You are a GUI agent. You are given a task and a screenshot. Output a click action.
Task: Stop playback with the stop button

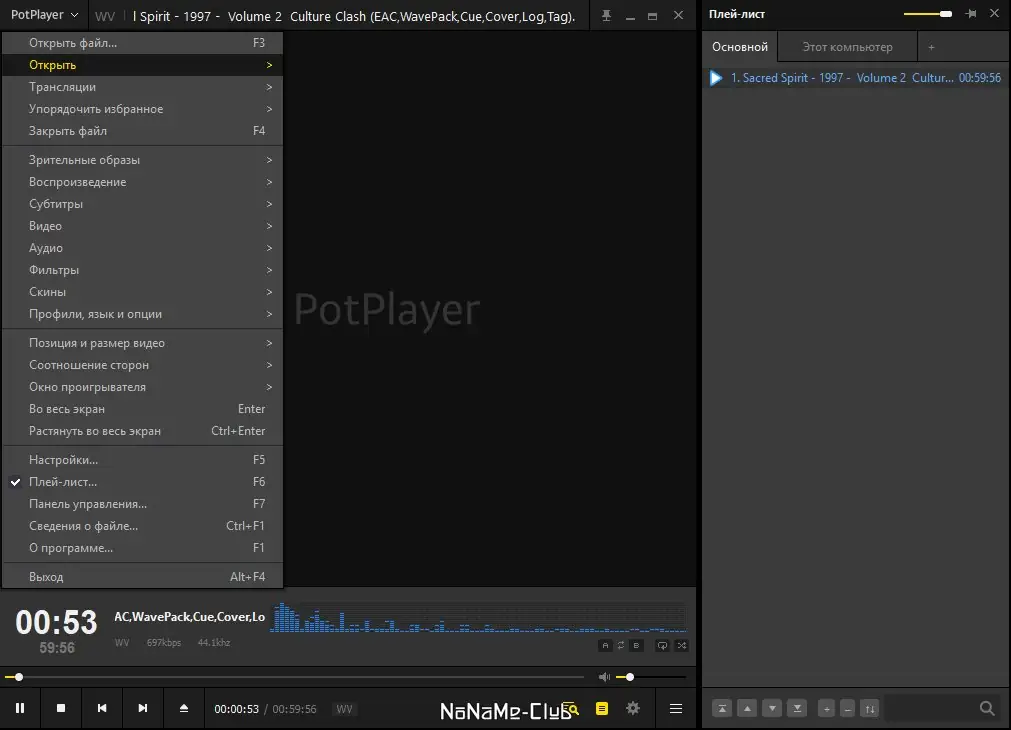(x=61, y=708)
